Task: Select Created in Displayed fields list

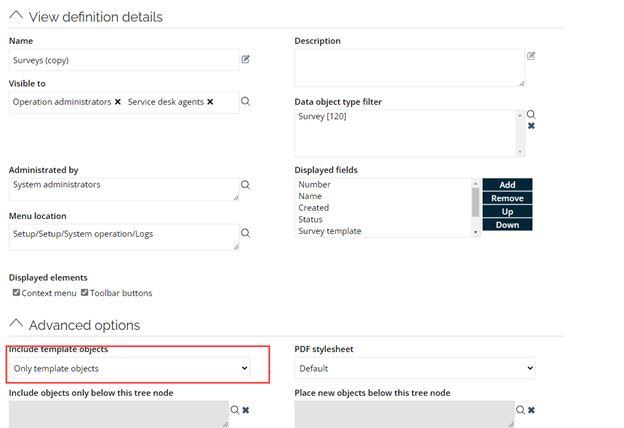Action: [x=314, y=207]
